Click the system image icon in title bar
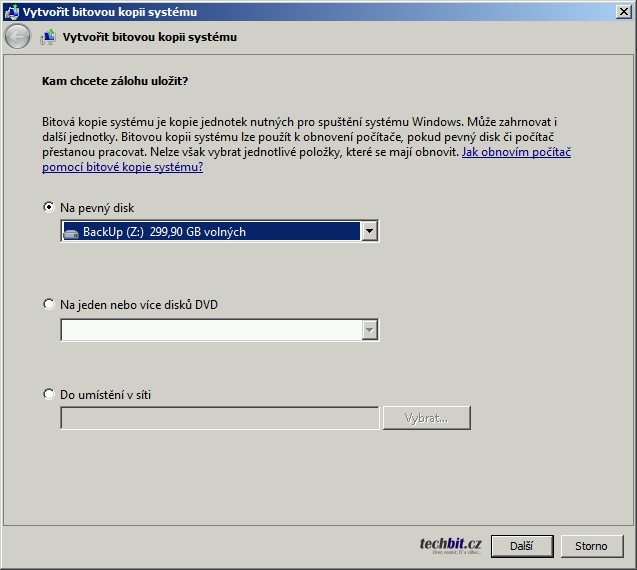 pos(11,11)
